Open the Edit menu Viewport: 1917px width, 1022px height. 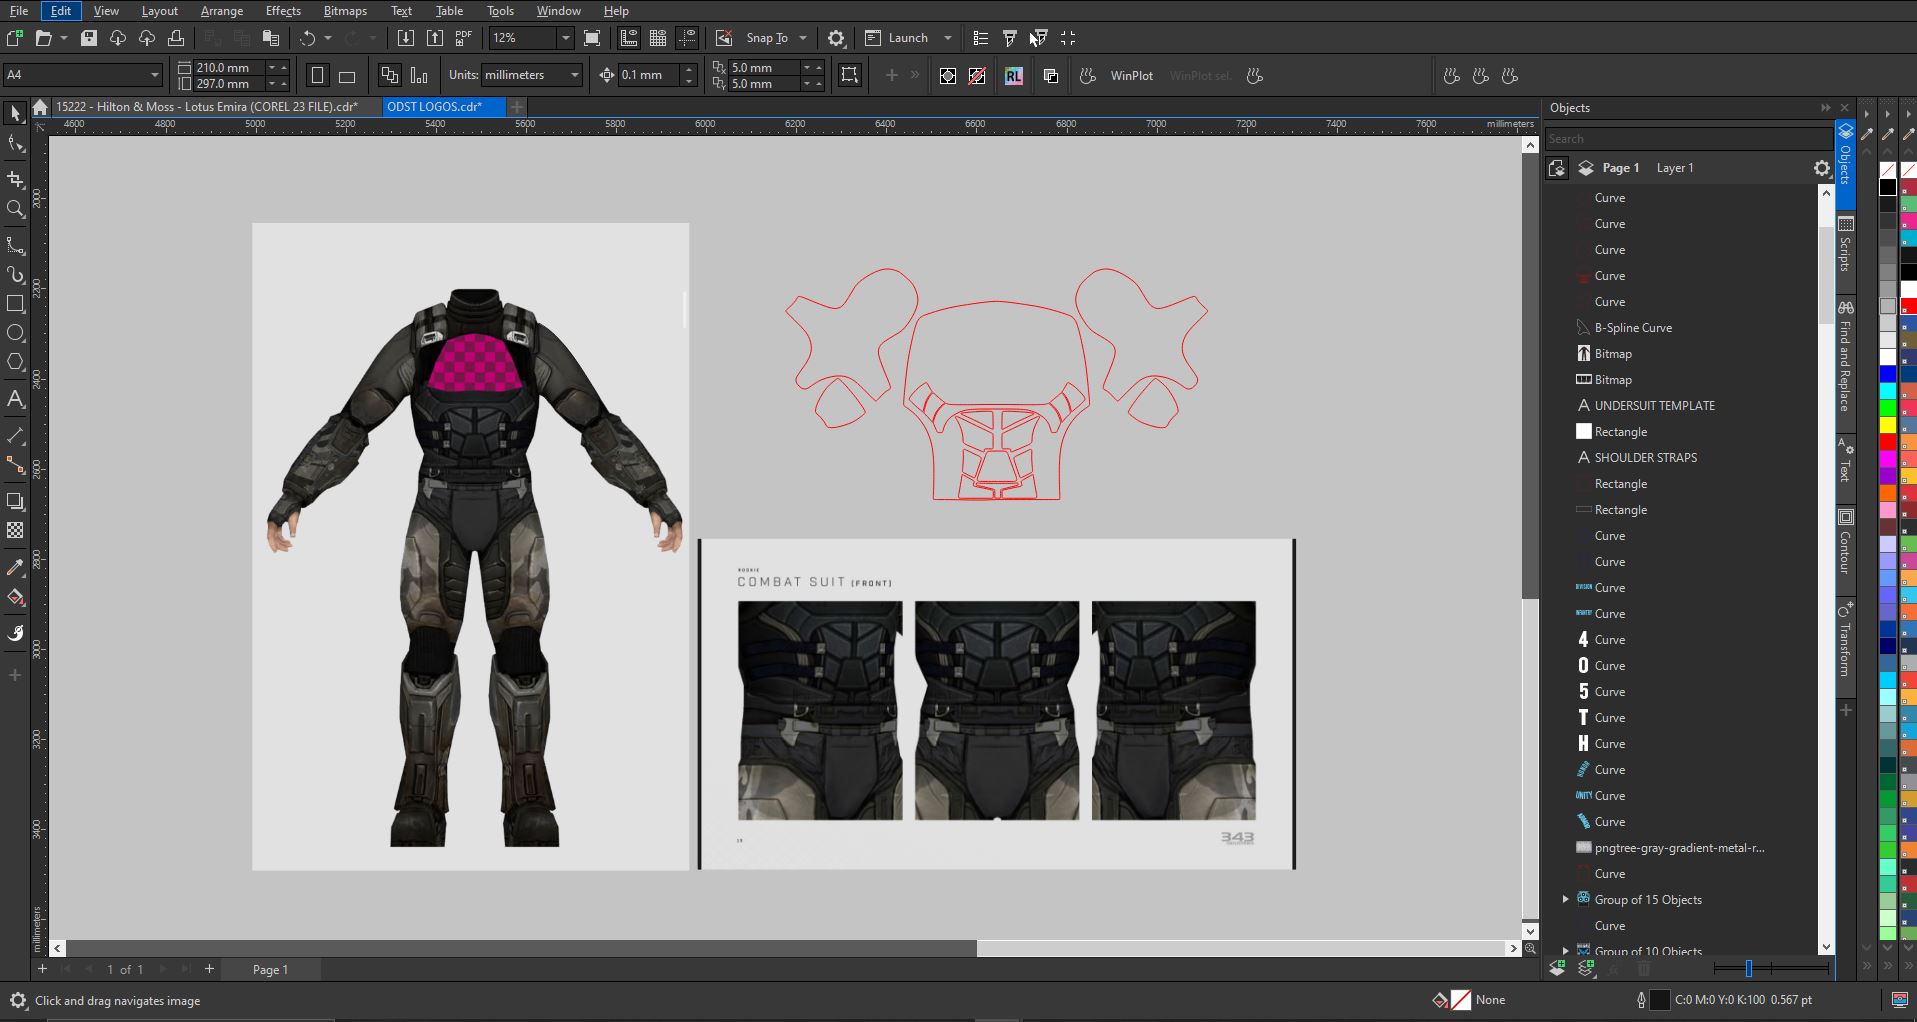click(x=61, y=11)
